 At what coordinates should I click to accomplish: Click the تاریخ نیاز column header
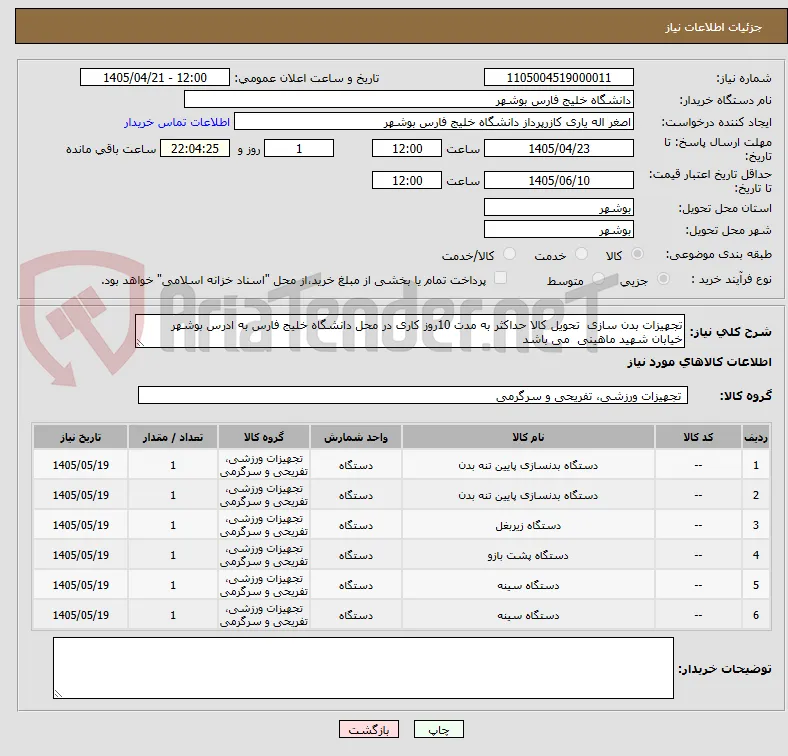tap(80, 437)
